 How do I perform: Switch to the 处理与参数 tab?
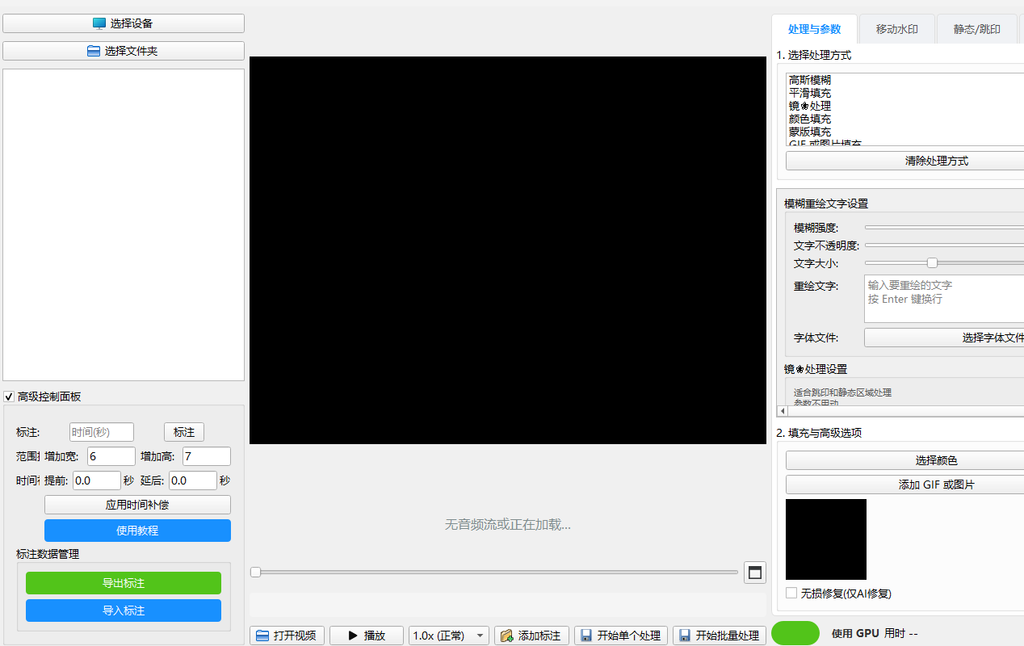point(814,29)
